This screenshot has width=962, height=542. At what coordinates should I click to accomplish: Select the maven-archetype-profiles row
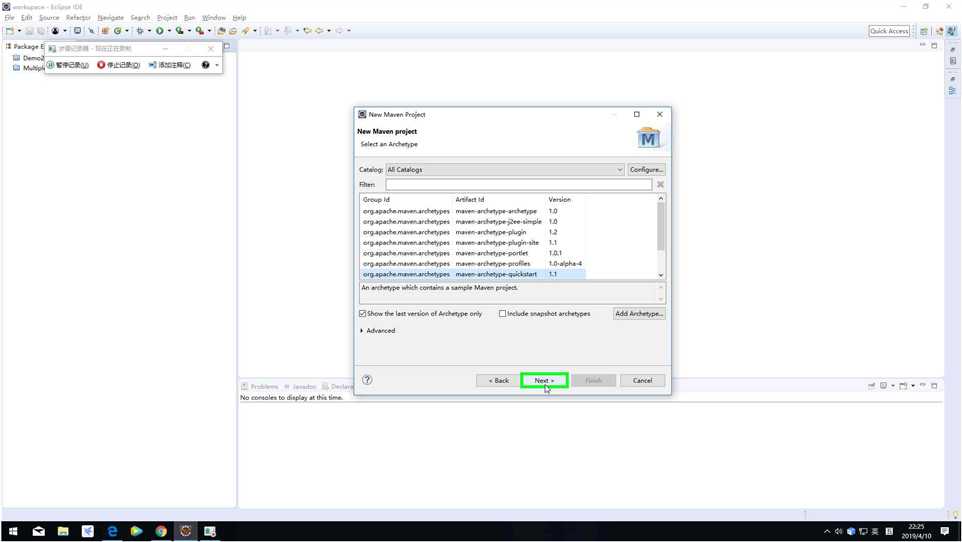coord(472,264)
